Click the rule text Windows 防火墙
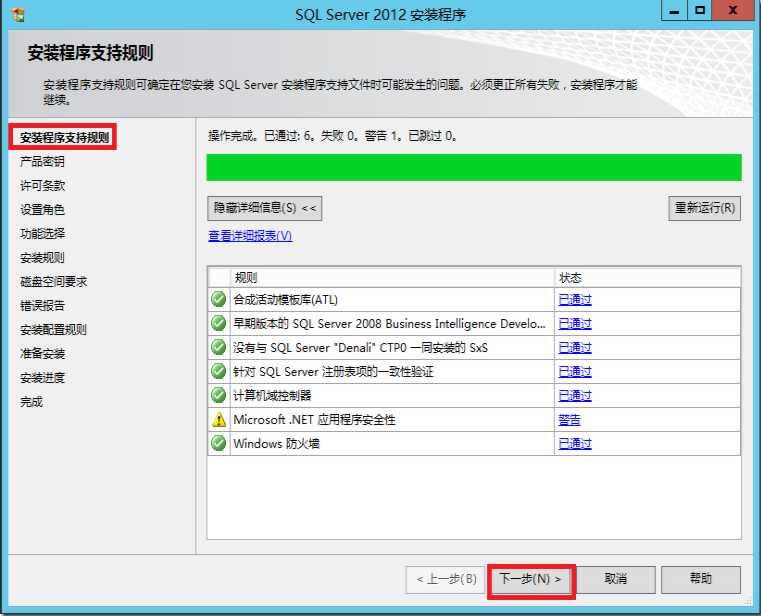761x616 pixels. pyautogui.click(x=276, y=444)
